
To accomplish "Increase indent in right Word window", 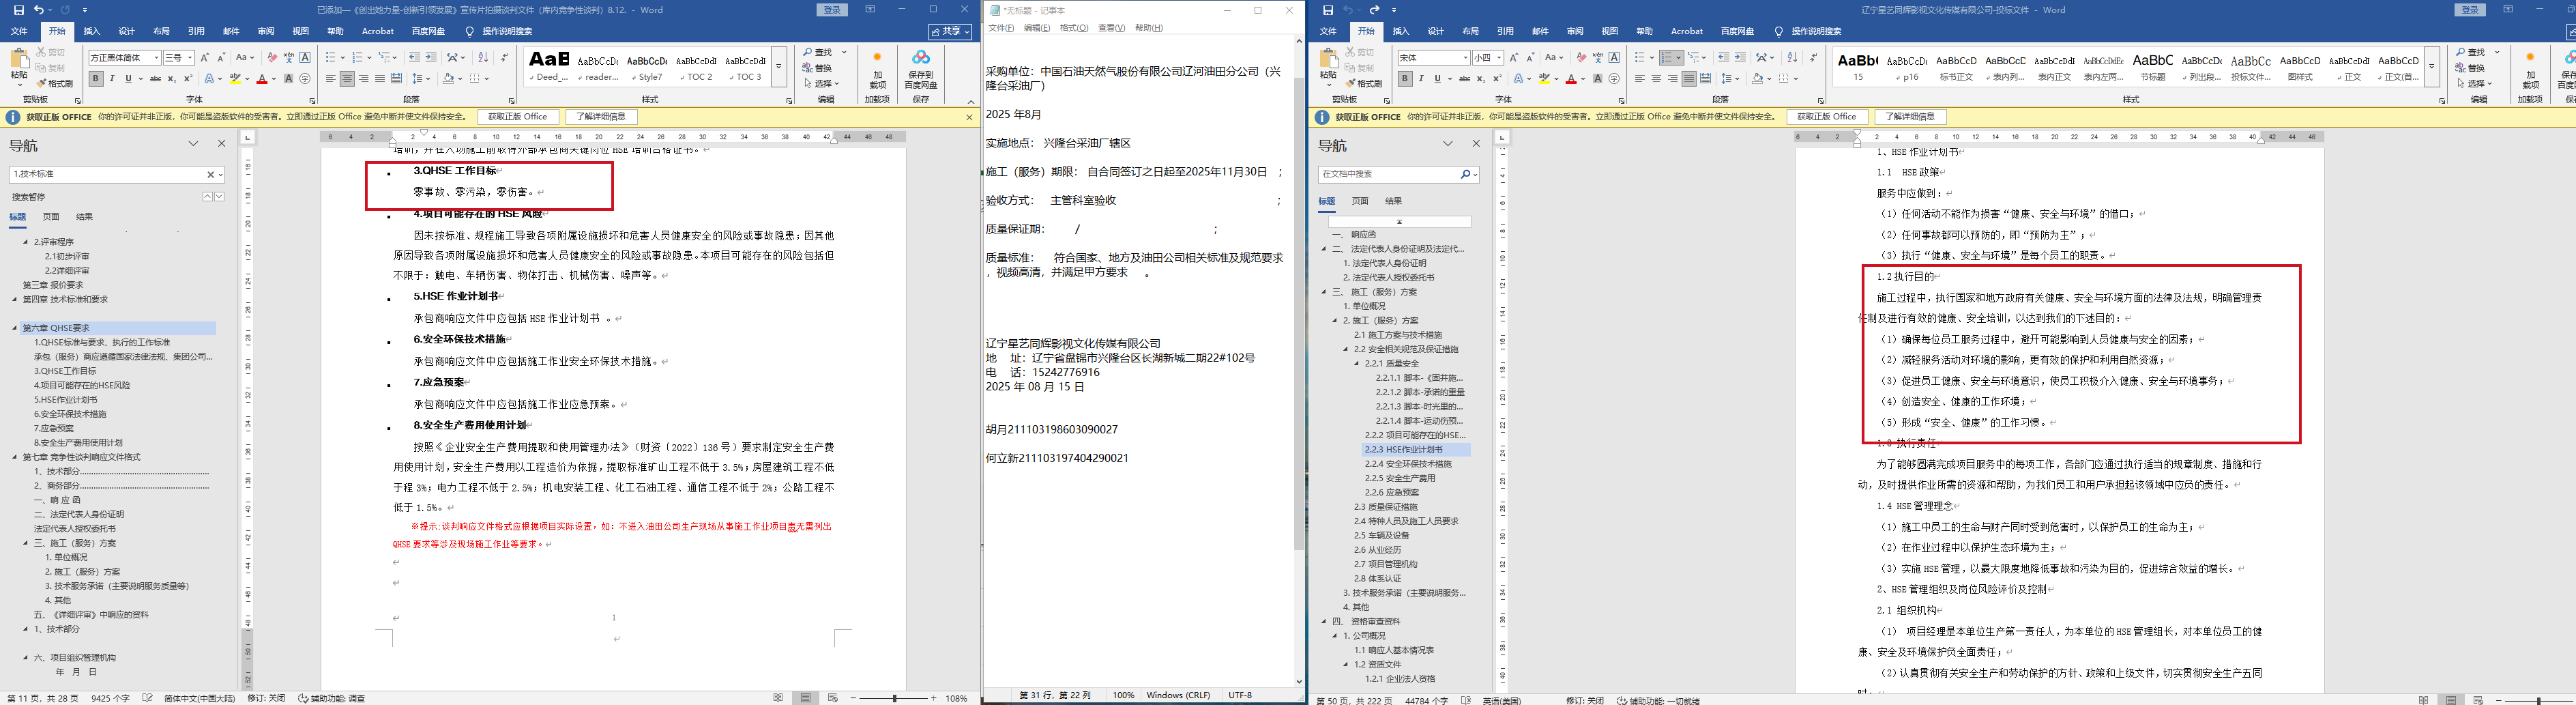I will click(1740, 57).
